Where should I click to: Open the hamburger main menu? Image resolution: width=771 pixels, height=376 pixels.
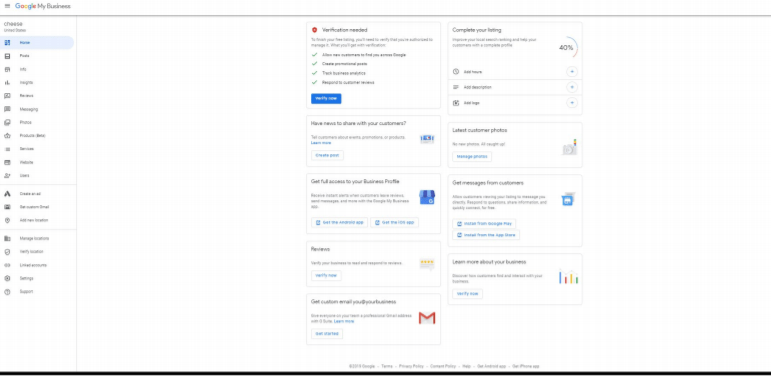pyautogui.click(x=7, y=6)
